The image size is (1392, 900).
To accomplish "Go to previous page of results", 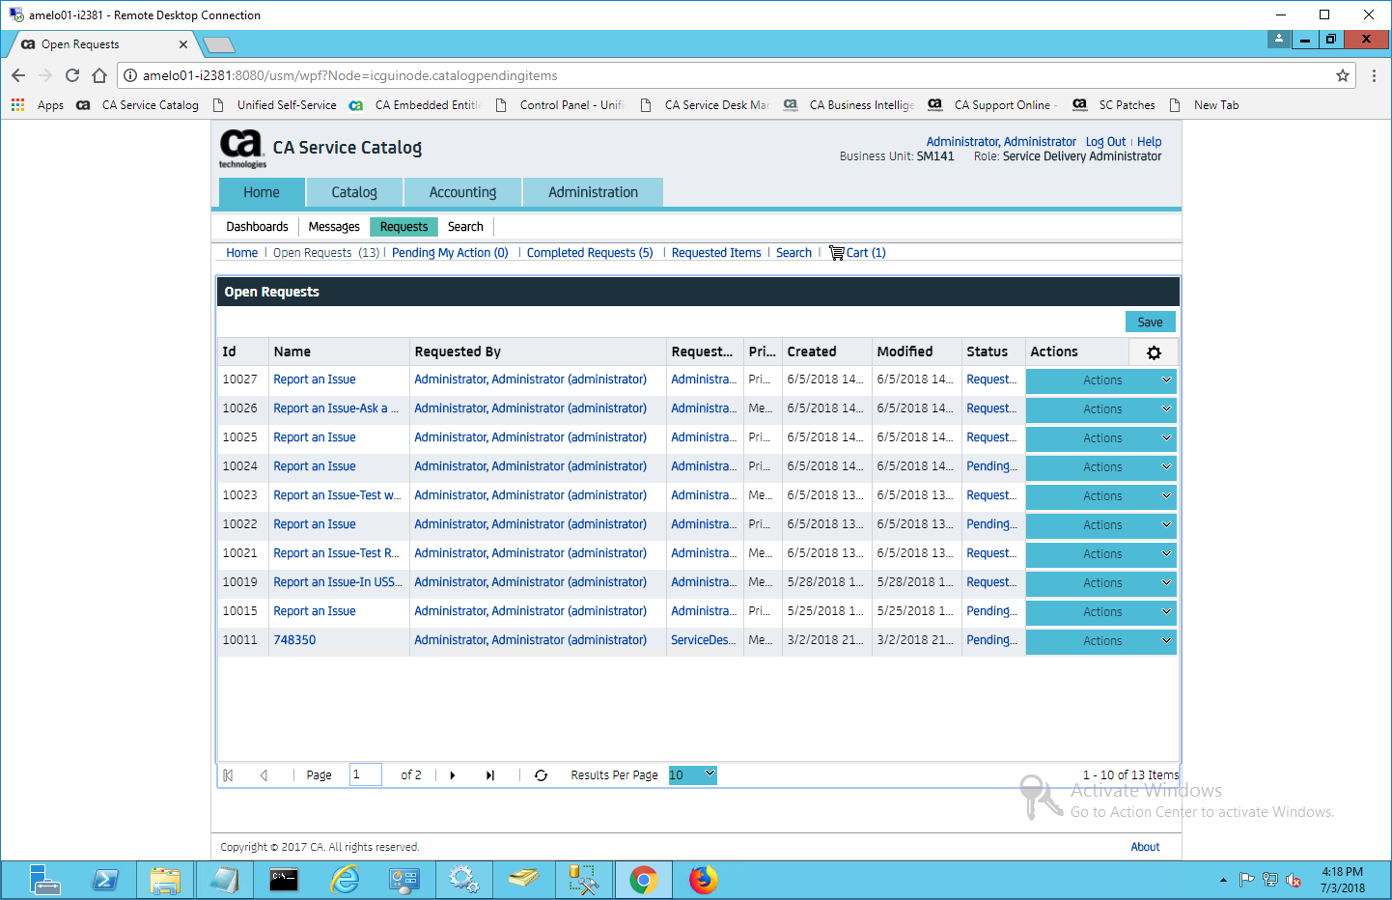I will [264, 775].
